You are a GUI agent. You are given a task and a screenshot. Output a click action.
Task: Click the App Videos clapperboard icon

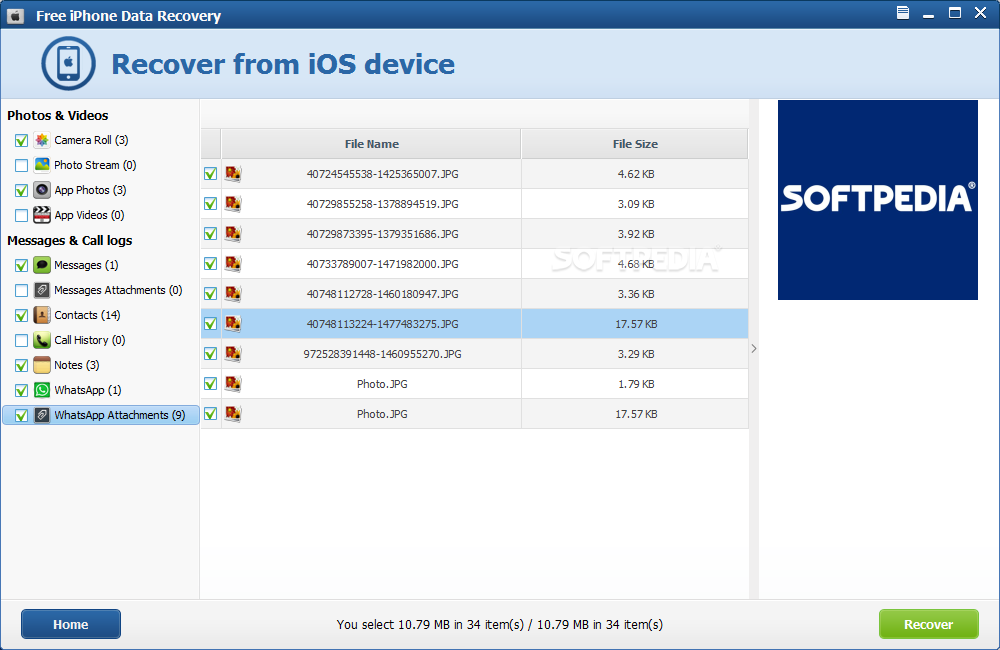click(x=42, y=215)
